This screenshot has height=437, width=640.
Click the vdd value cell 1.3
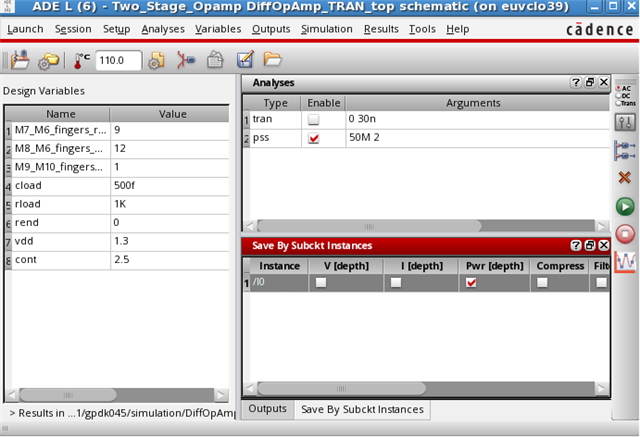172,241
